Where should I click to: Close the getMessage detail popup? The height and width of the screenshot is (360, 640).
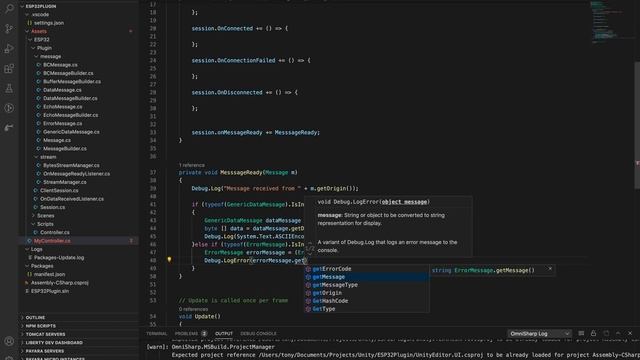[x=550, y=269]
